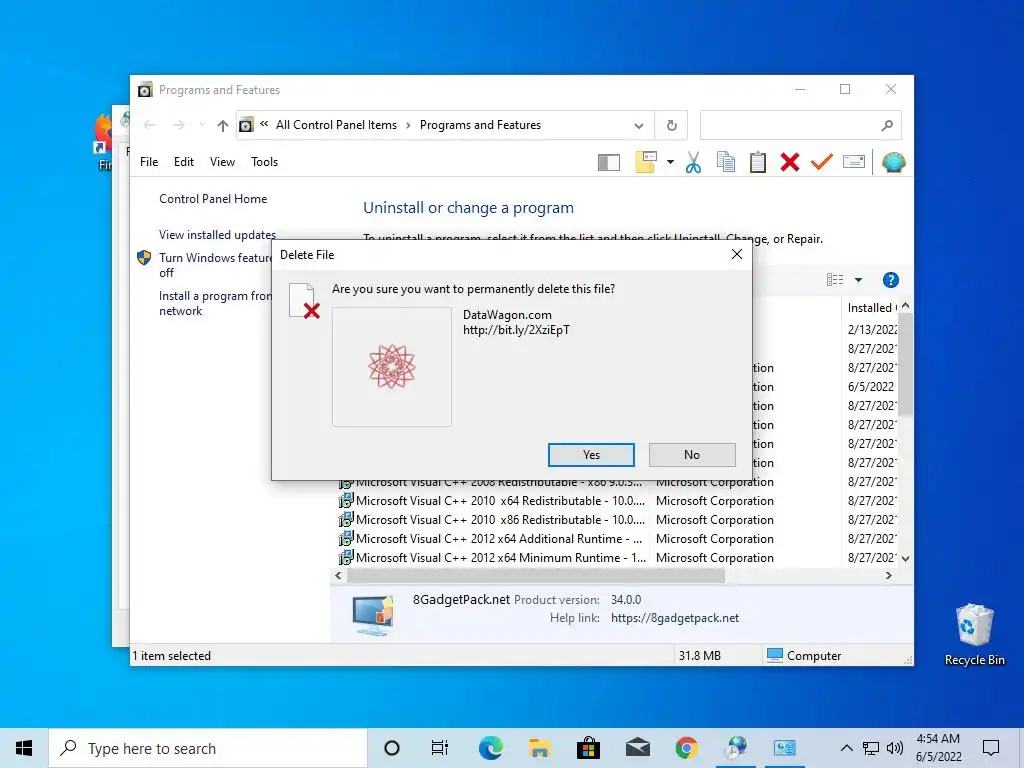Click the DataWagon thumbnail in Delete File dialog

pyautogui.click(x=392, y=367)
